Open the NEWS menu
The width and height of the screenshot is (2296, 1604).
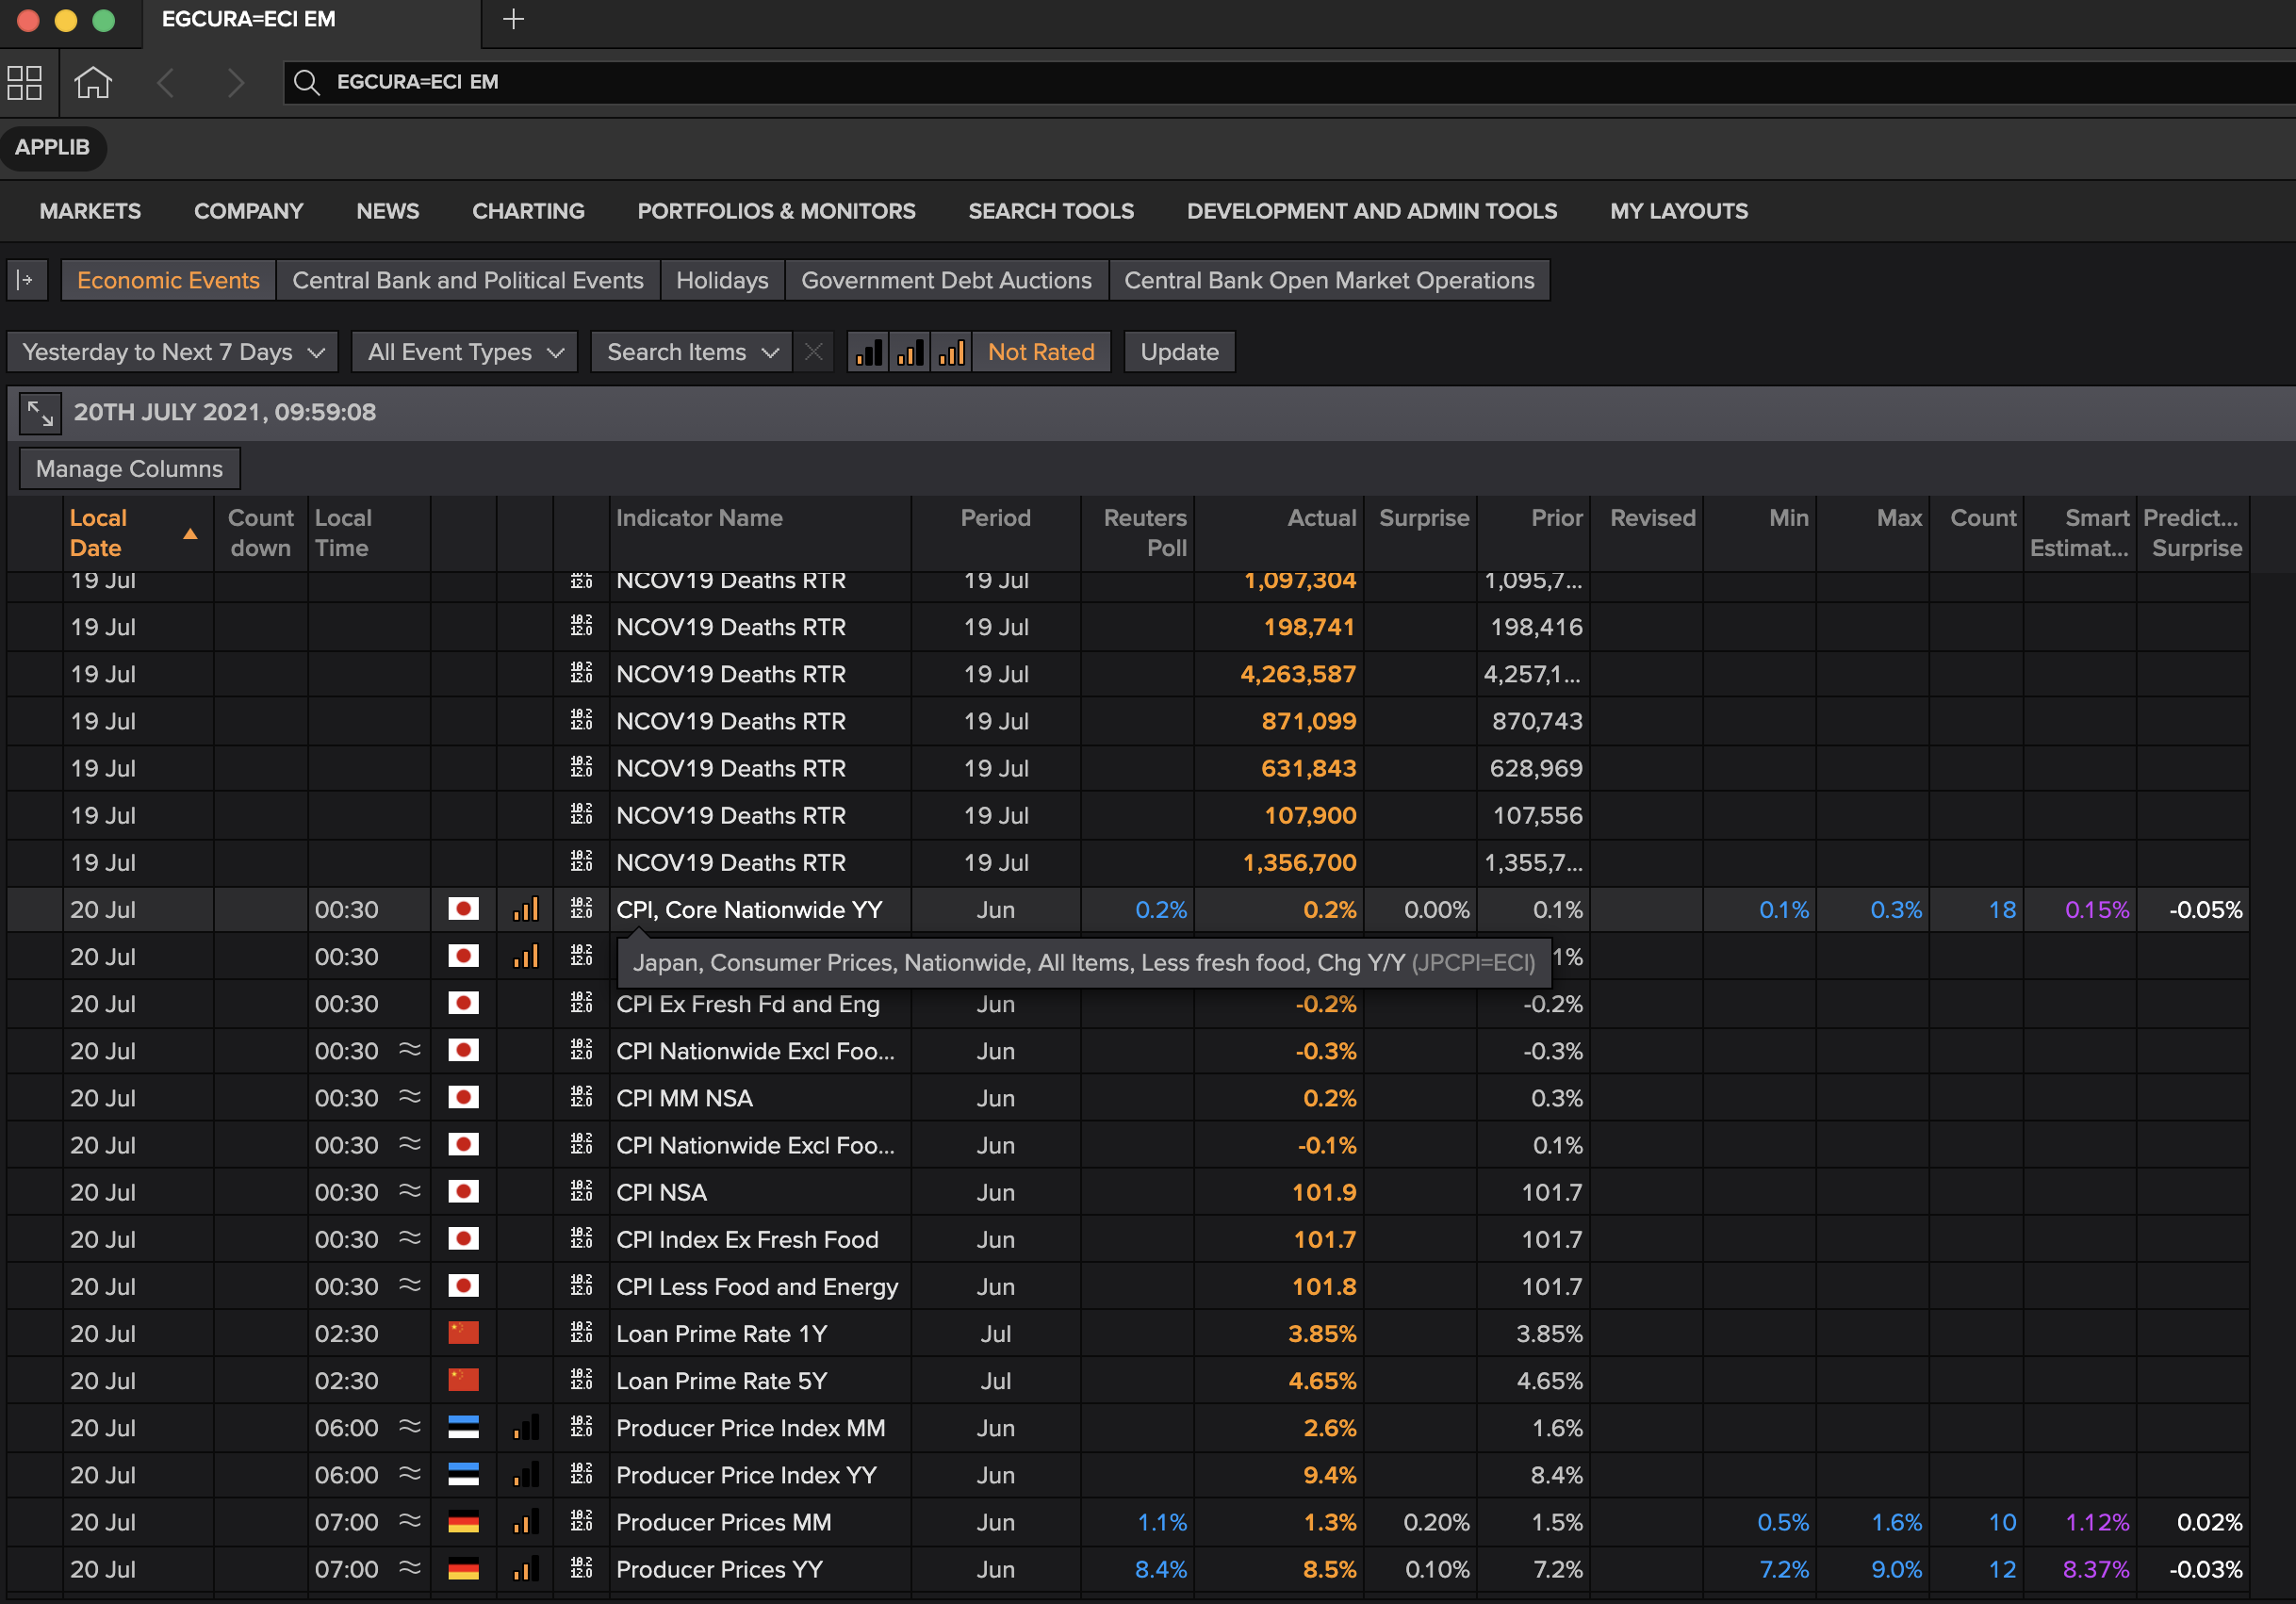coord(388,211)
